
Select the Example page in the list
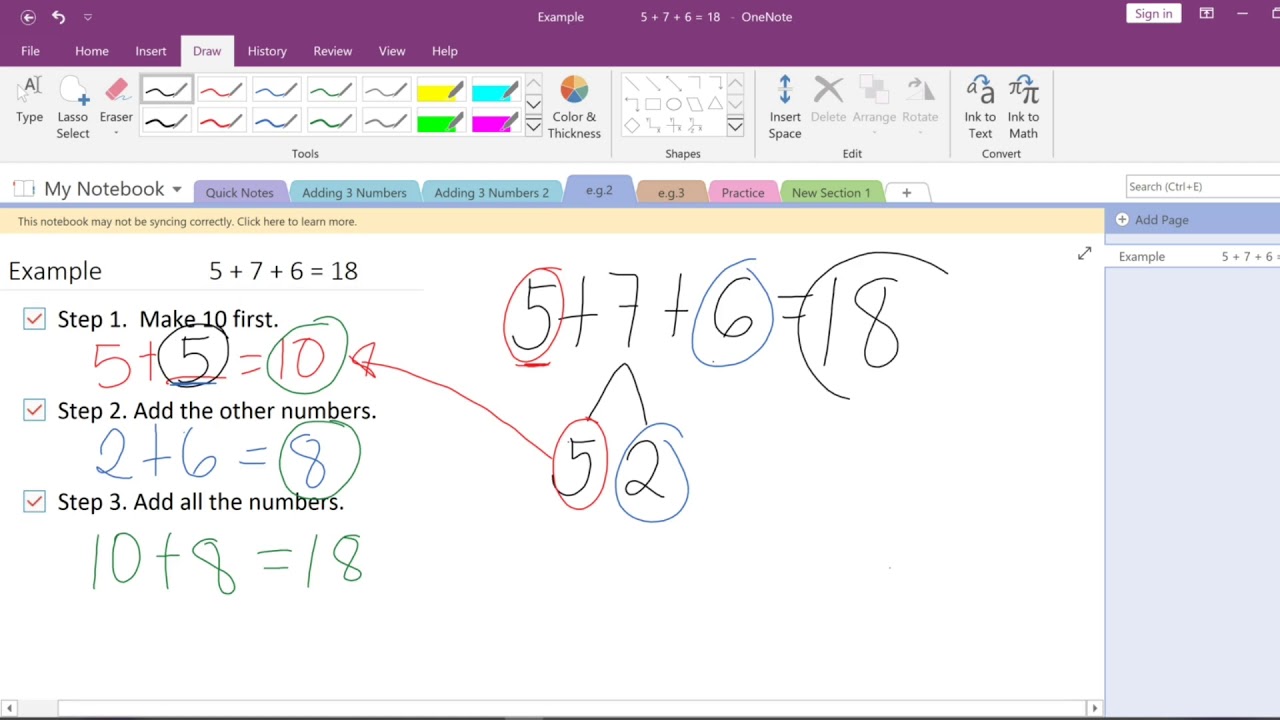pyautogui.click(x=1193, y=257)
